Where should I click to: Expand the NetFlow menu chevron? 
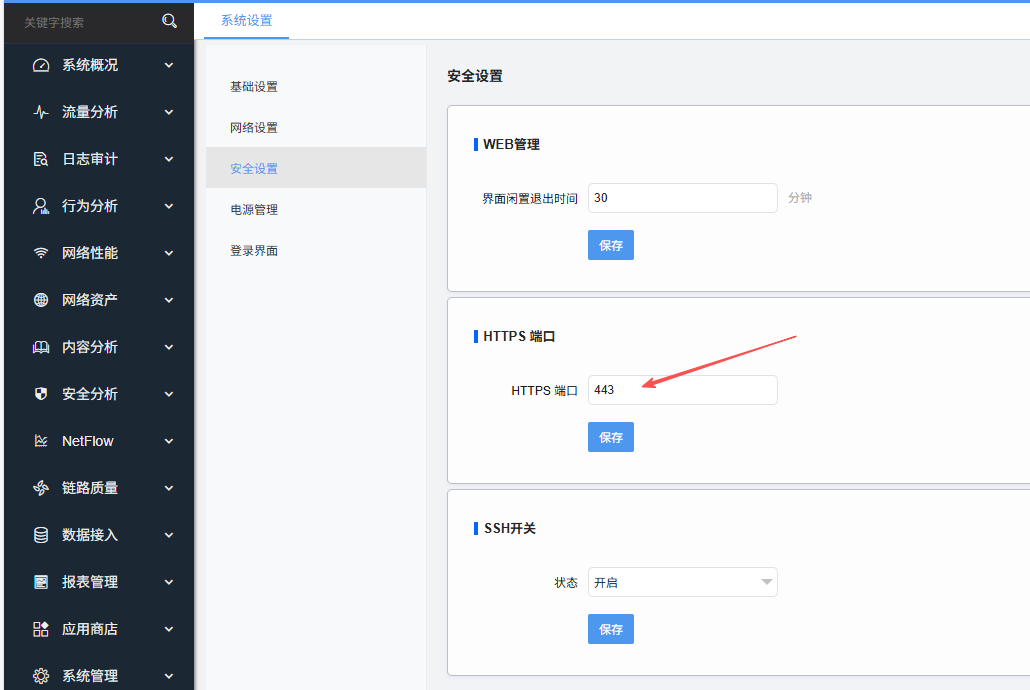coord(169,441)
